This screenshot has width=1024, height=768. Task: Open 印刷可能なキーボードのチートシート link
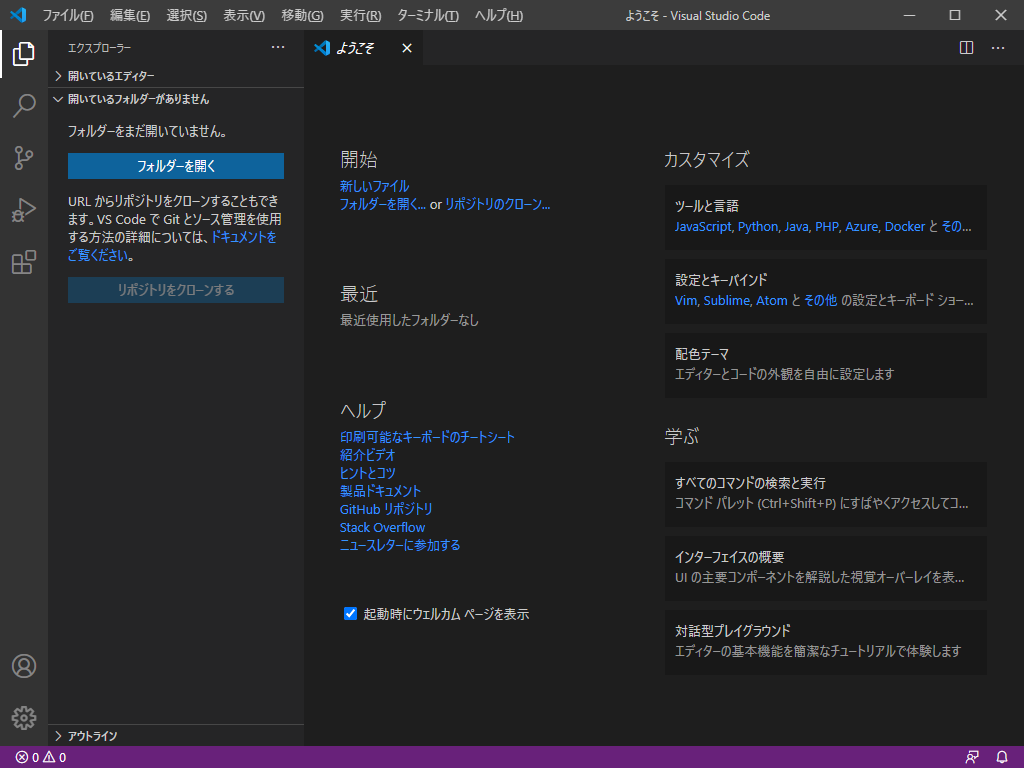click(427, 437)
